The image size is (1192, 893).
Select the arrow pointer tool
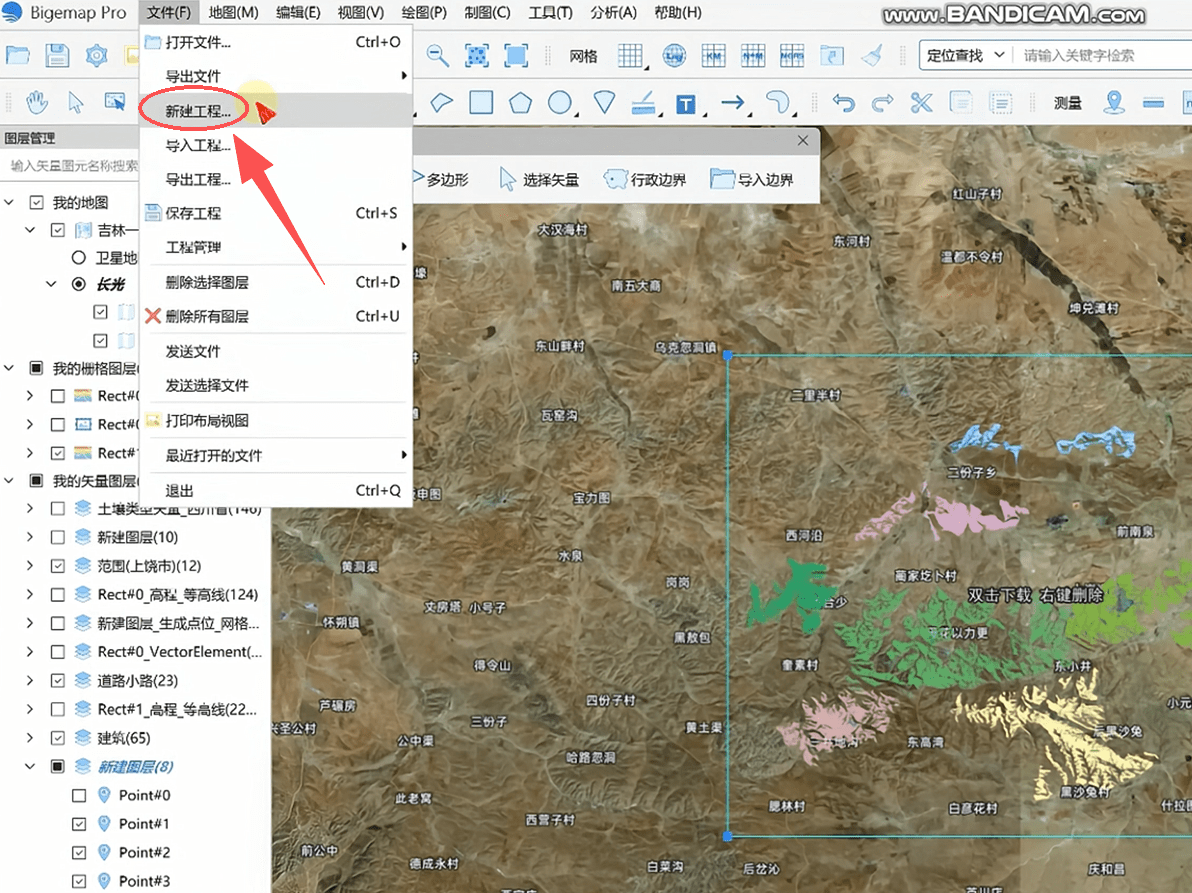(75, 102)
